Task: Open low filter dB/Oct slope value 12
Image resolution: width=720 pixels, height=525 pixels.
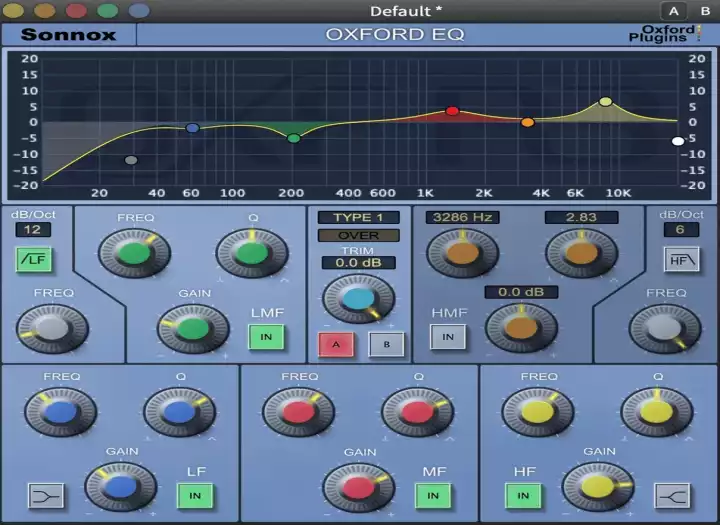Action: click(33, 230)
